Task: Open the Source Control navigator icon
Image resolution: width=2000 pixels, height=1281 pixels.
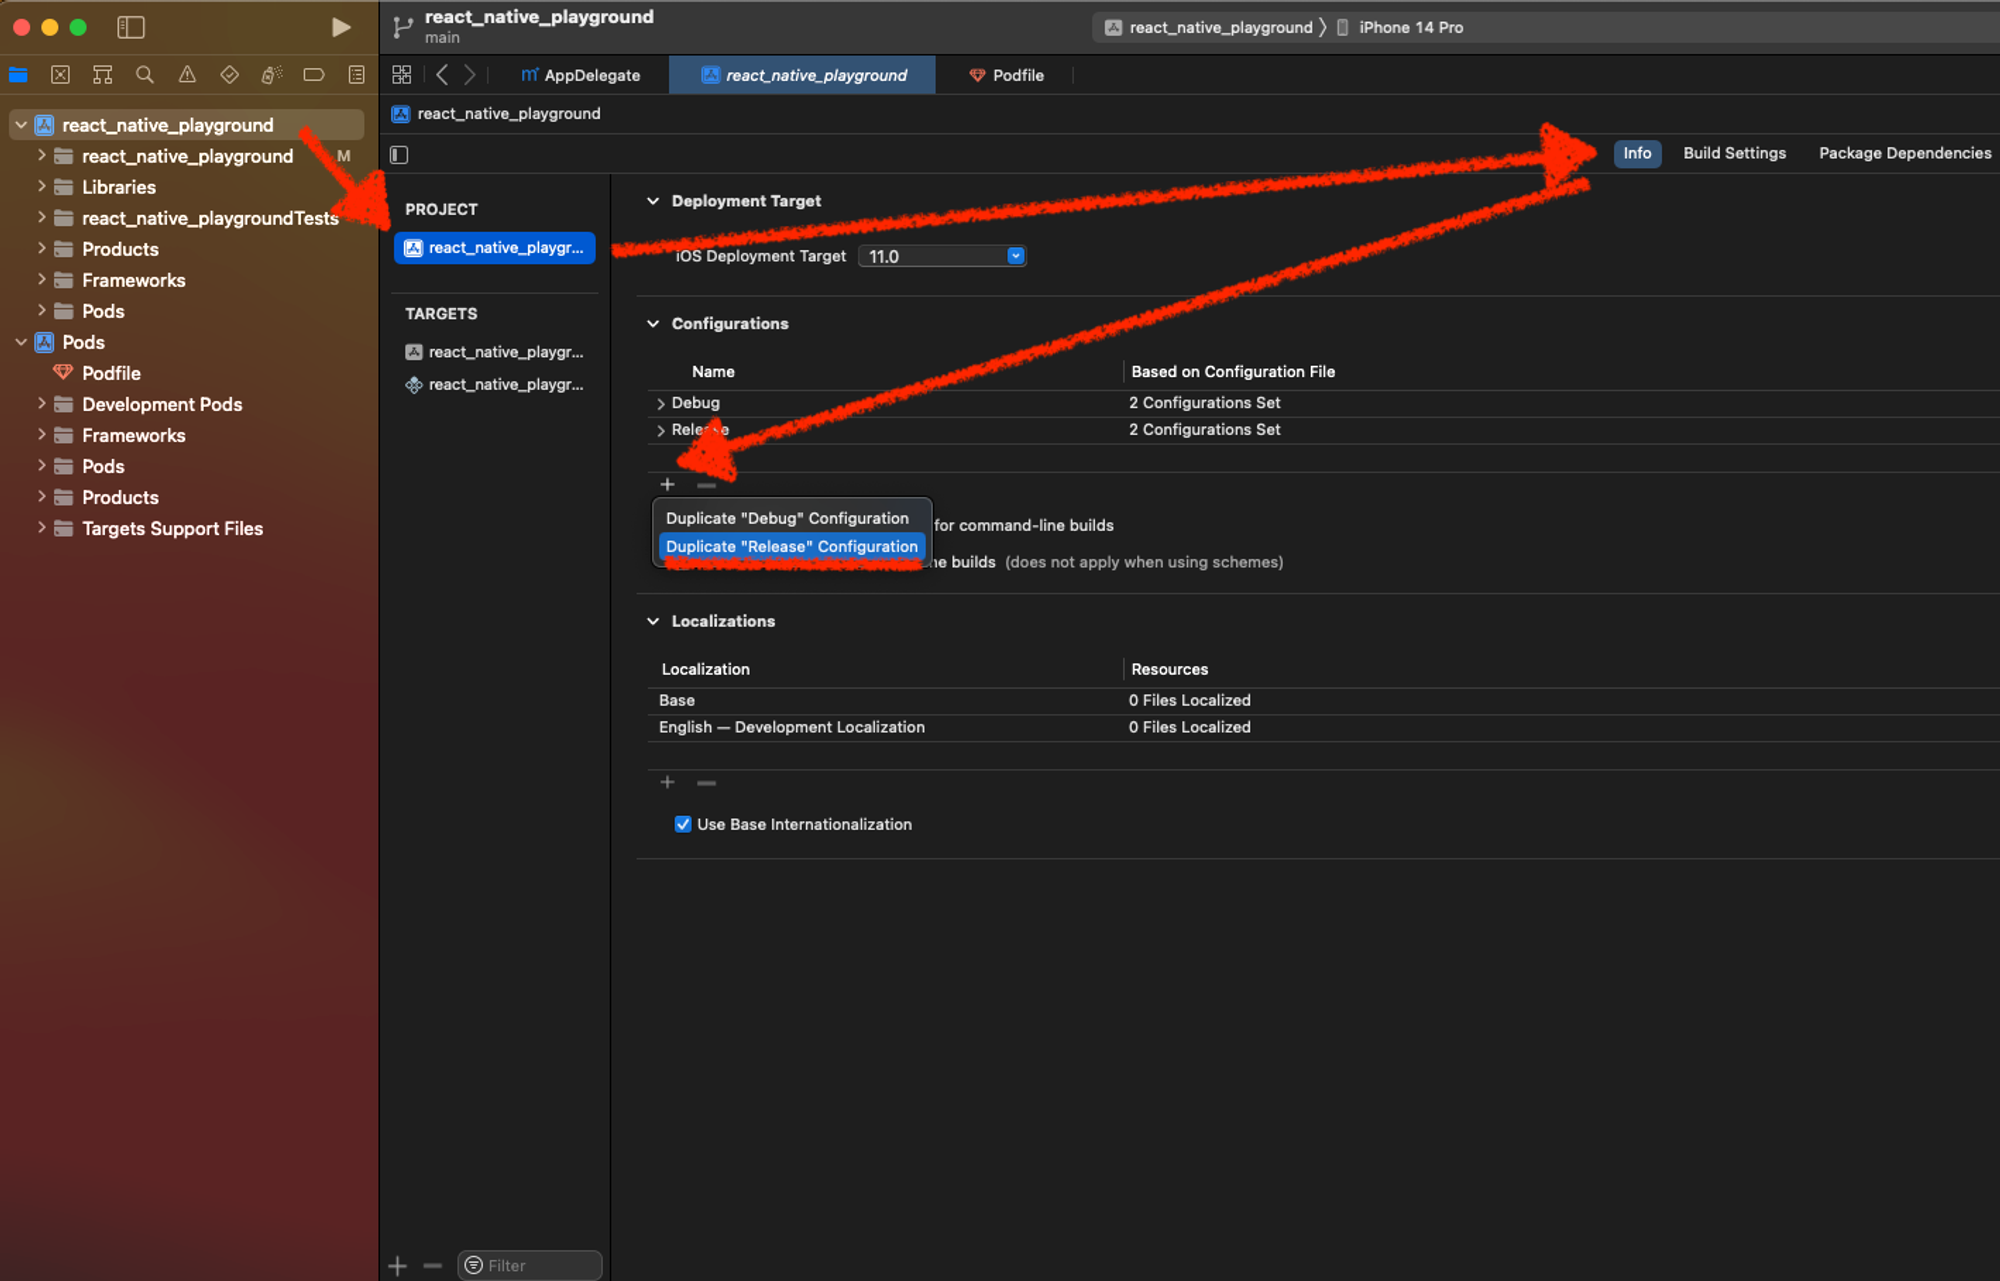Action: [x=60, y=75]
